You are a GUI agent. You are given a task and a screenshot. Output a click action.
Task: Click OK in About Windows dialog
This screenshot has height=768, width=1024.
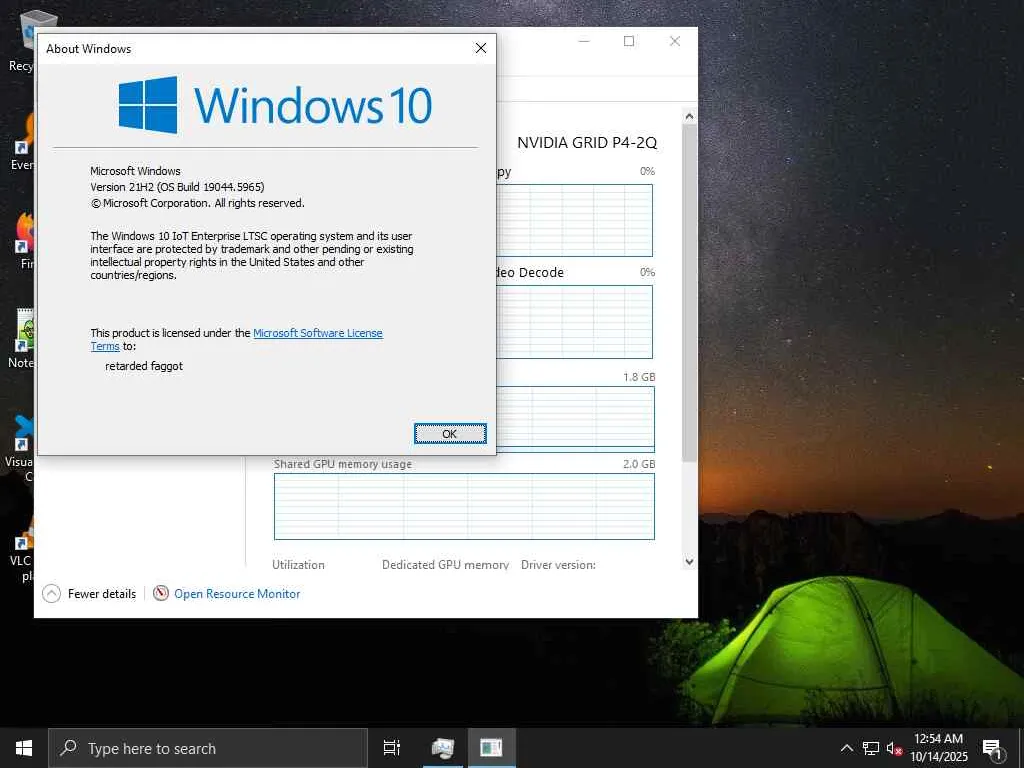pyautogui.click(x=450, y=434)
